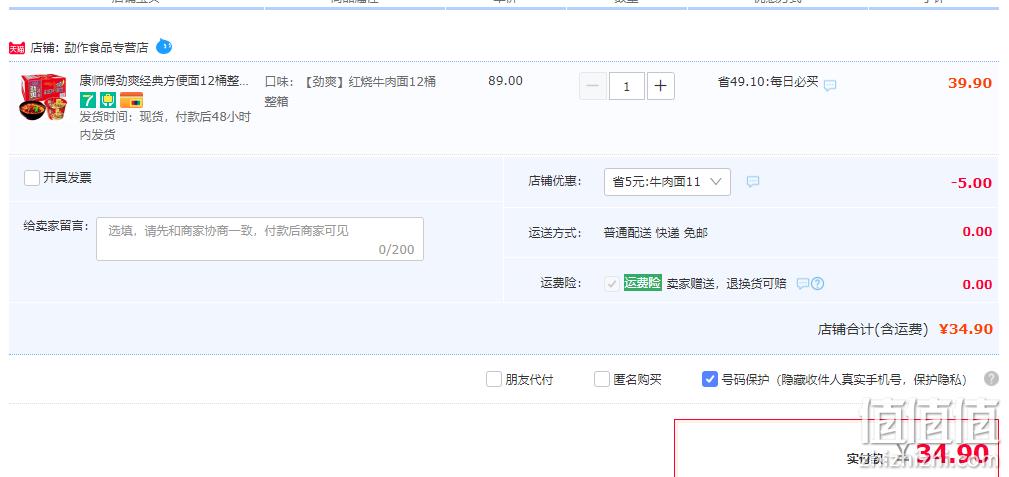The image size is (1009, 477).
Task: Expand the 省5元:牛肉面11 shop discount dropdown
Action: [x=667, y=182]
